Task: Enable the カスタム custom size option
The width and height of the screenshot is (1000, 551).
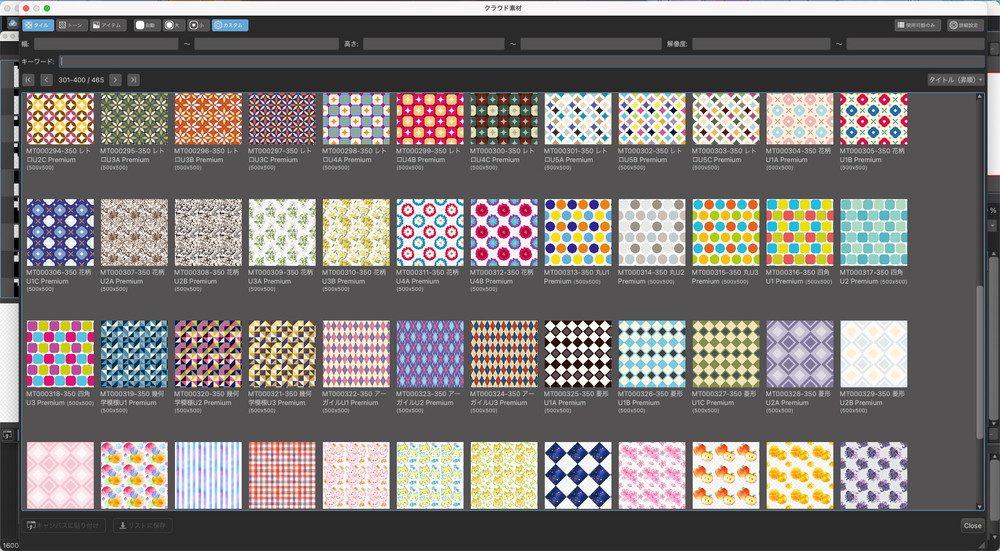Action: pyautogui.click(x=230, y=25)
